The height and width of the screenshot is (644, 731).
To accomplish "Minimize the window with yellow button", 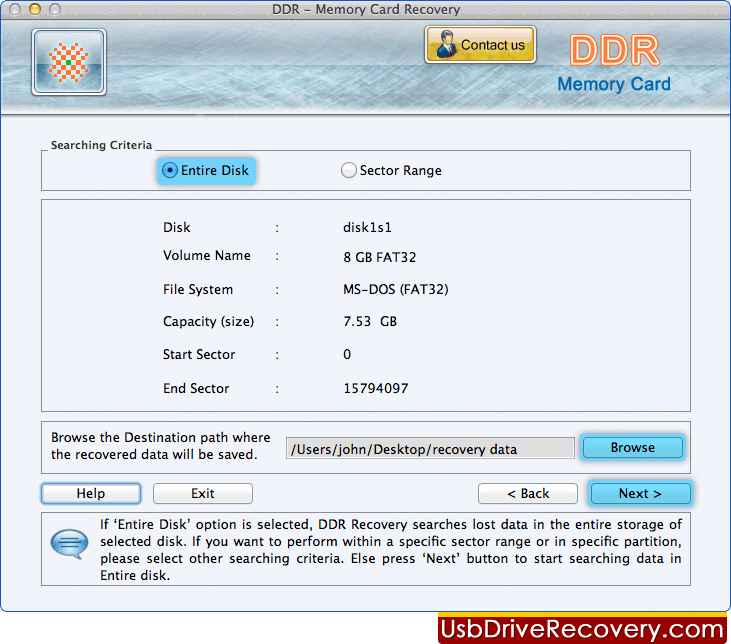I will coord(35,9).
